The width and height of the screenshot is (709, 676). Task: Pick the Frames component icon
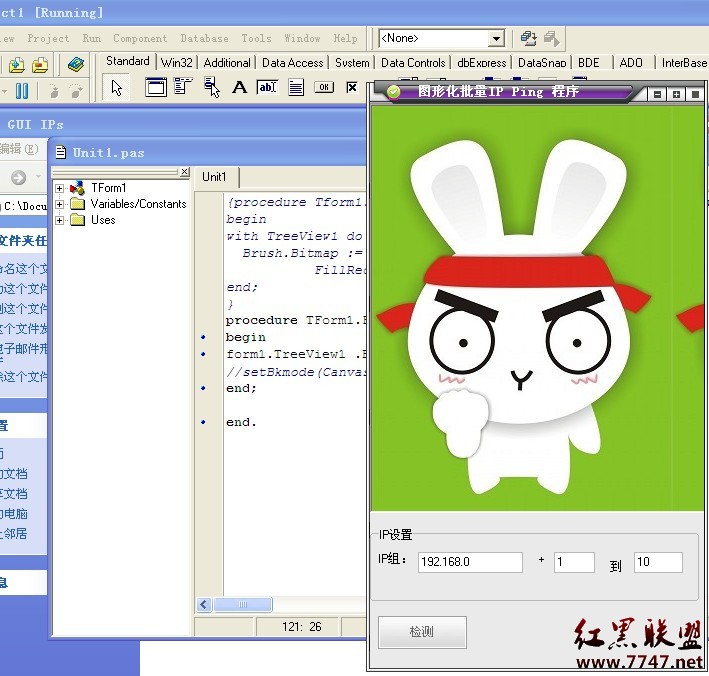pos(156,87)
